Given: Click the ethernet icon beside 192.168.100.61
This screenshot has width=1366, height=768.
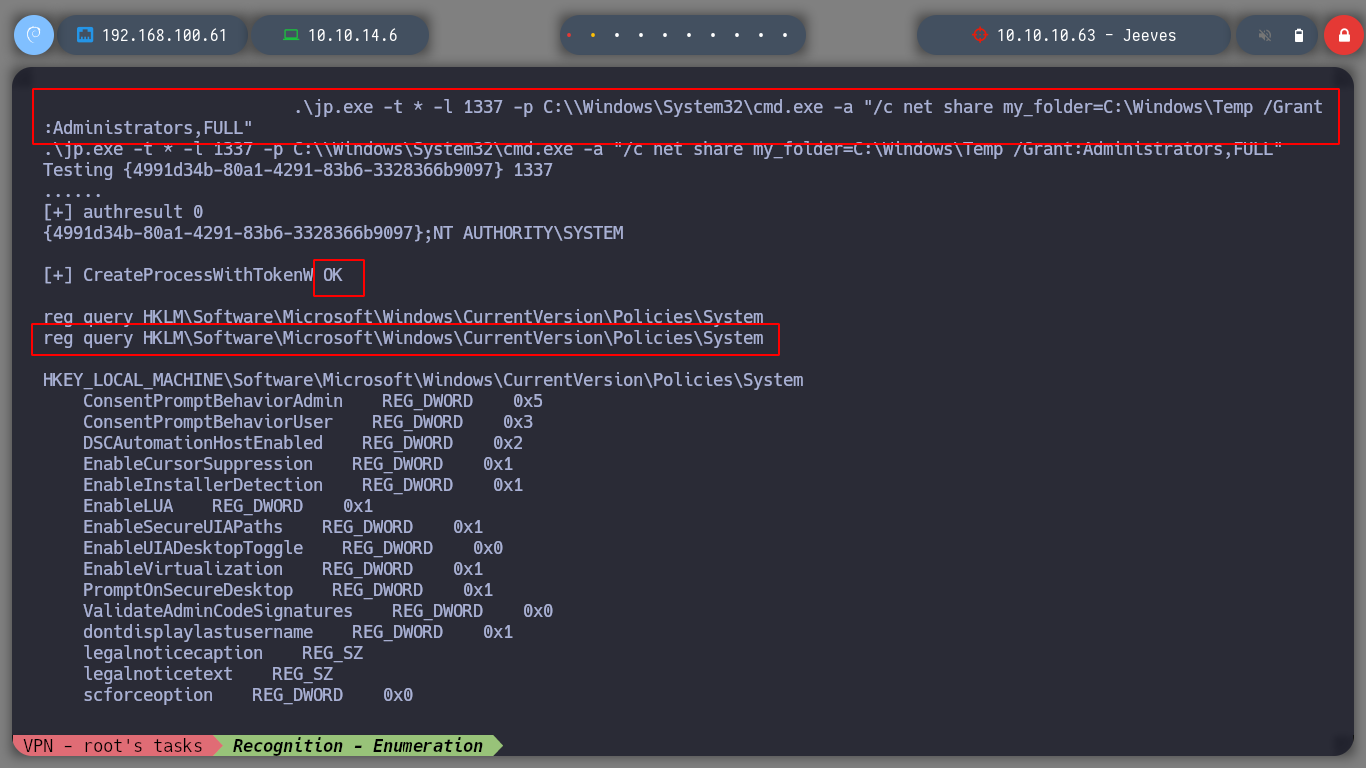Looking at the screenshot, I should (85, 35).
